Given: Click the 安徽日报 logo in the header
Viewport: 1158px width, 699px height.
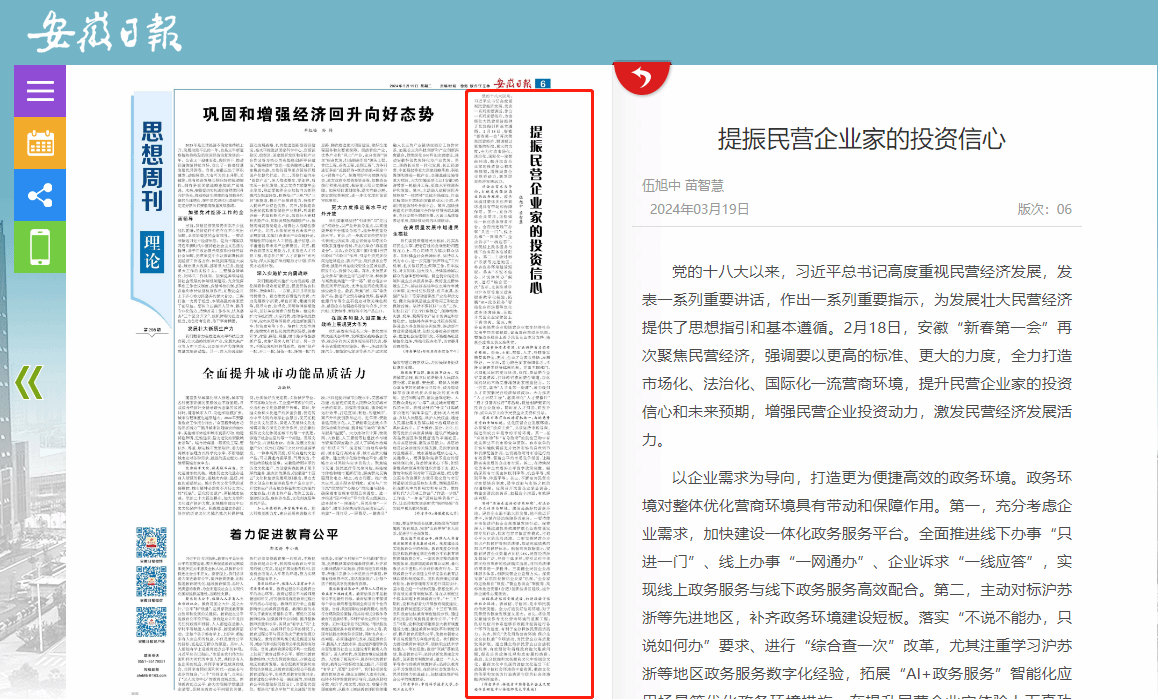Looking at the screenshot, I should (x=104, y=31).
